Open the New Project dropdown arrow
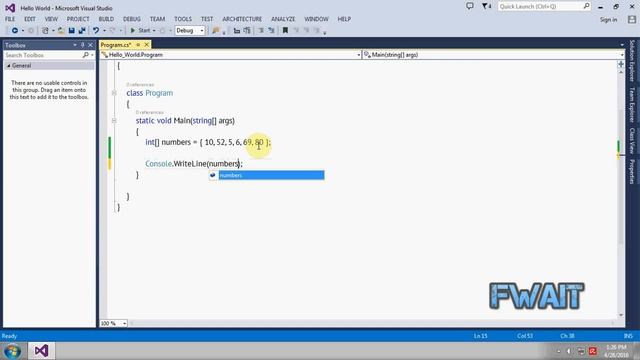This screenshot has height=360, width=640. pos(53,31)
